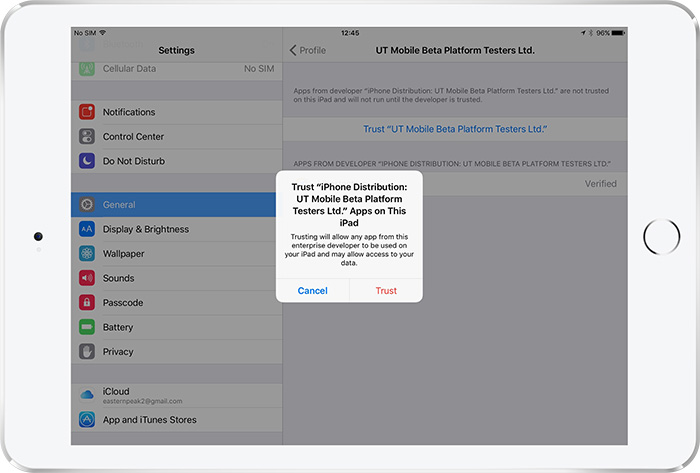Screen dimensions: 700x473
Task: Click the easternpeak2@gmail.com text
Action: (142, 401)
